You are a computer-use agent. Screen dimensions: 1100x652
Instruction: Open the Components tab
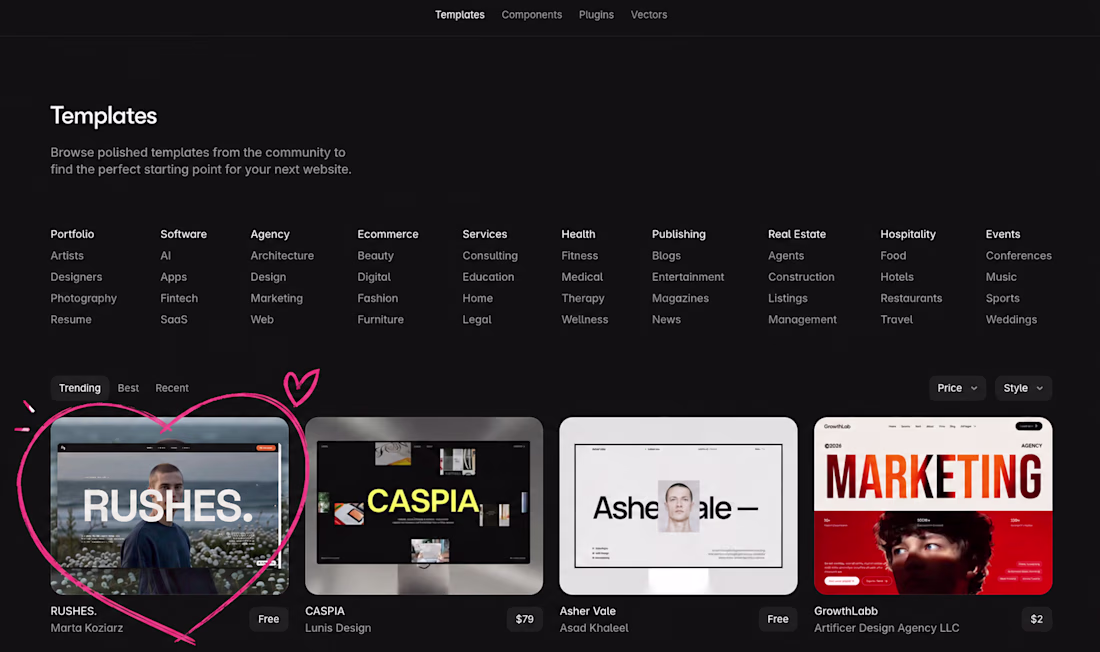tap(532, 15)
